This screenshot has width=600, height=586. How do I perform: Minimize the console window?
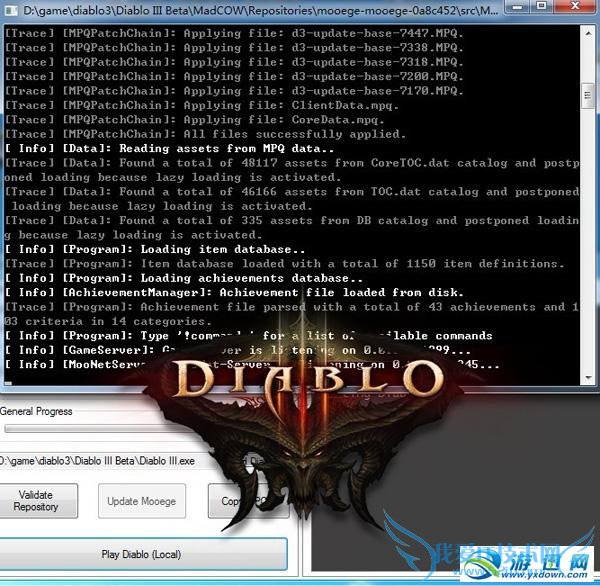pos(517,7)
